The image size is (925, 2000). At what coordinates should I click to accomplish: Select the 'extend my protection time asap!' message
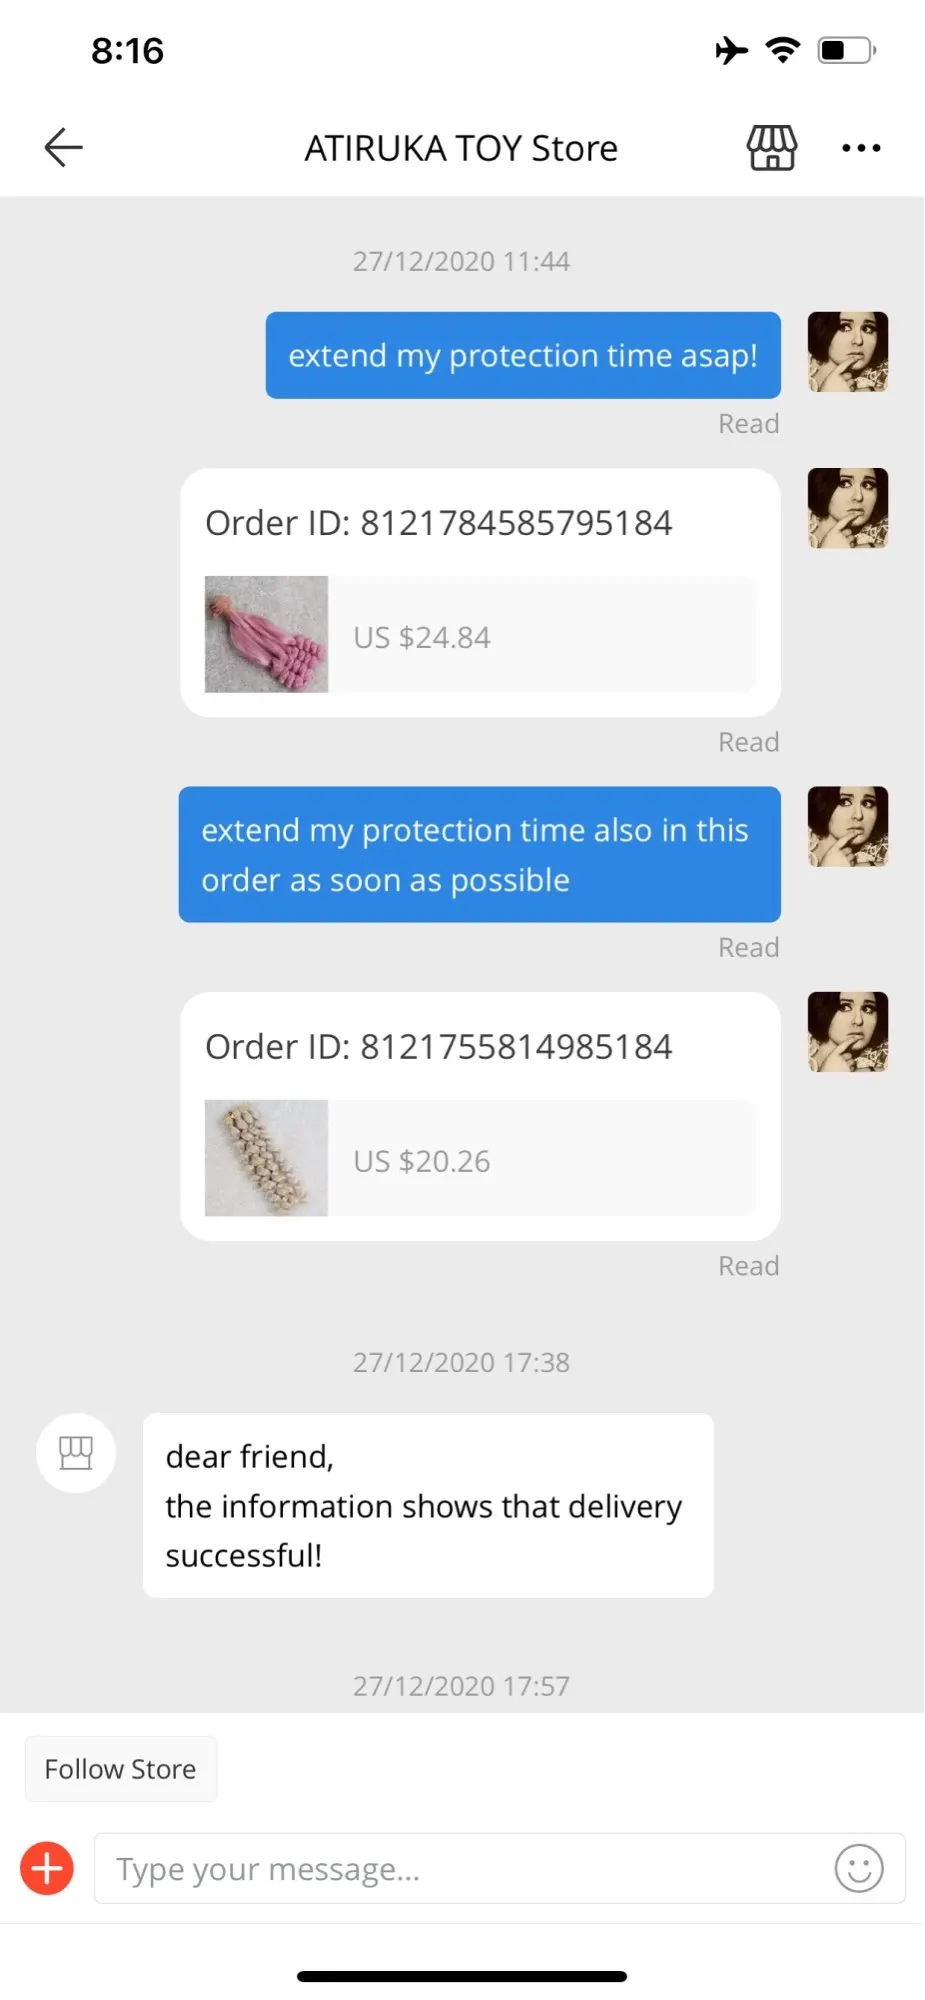click(523, 355)
